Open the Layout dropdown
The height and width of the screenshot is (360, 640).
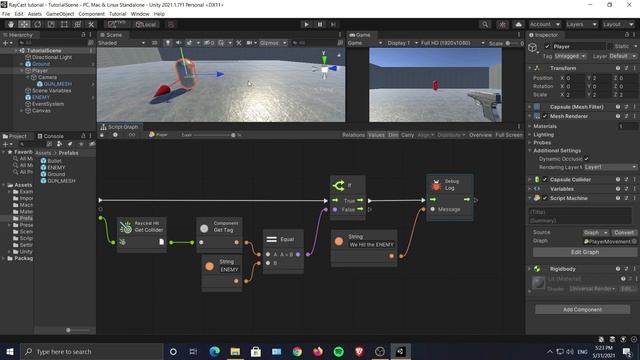pos(618,24)
